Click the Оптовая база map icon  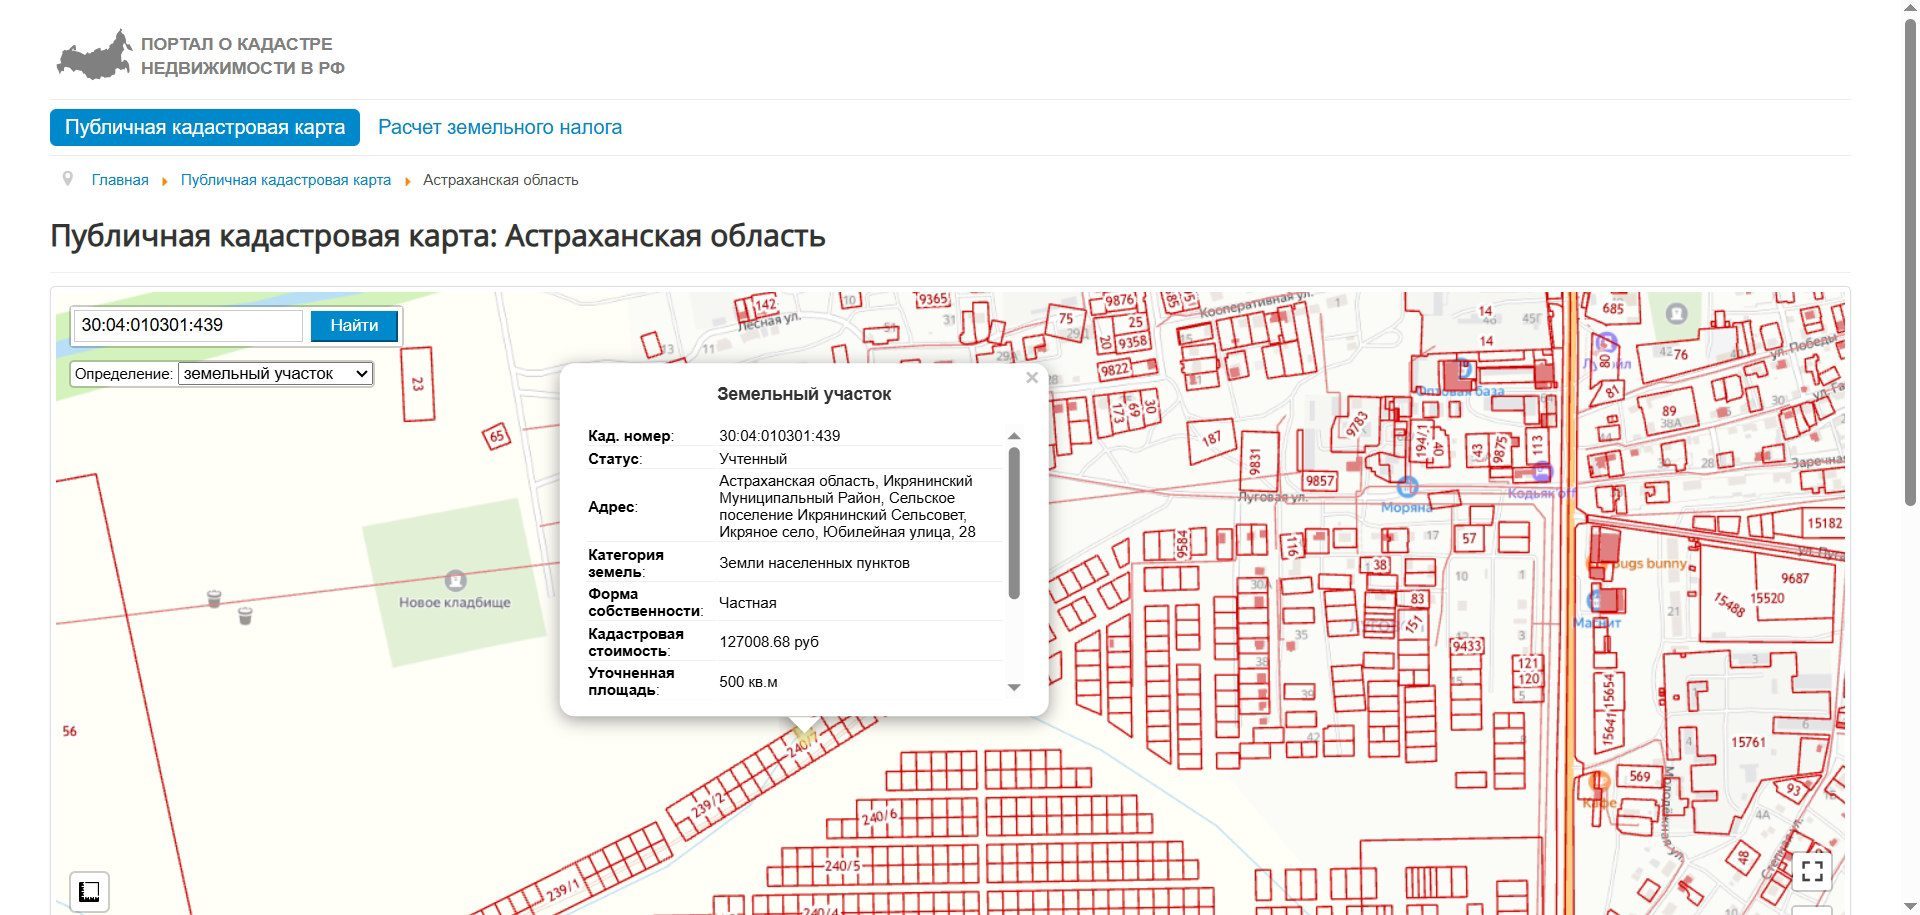coord(1464,370)
